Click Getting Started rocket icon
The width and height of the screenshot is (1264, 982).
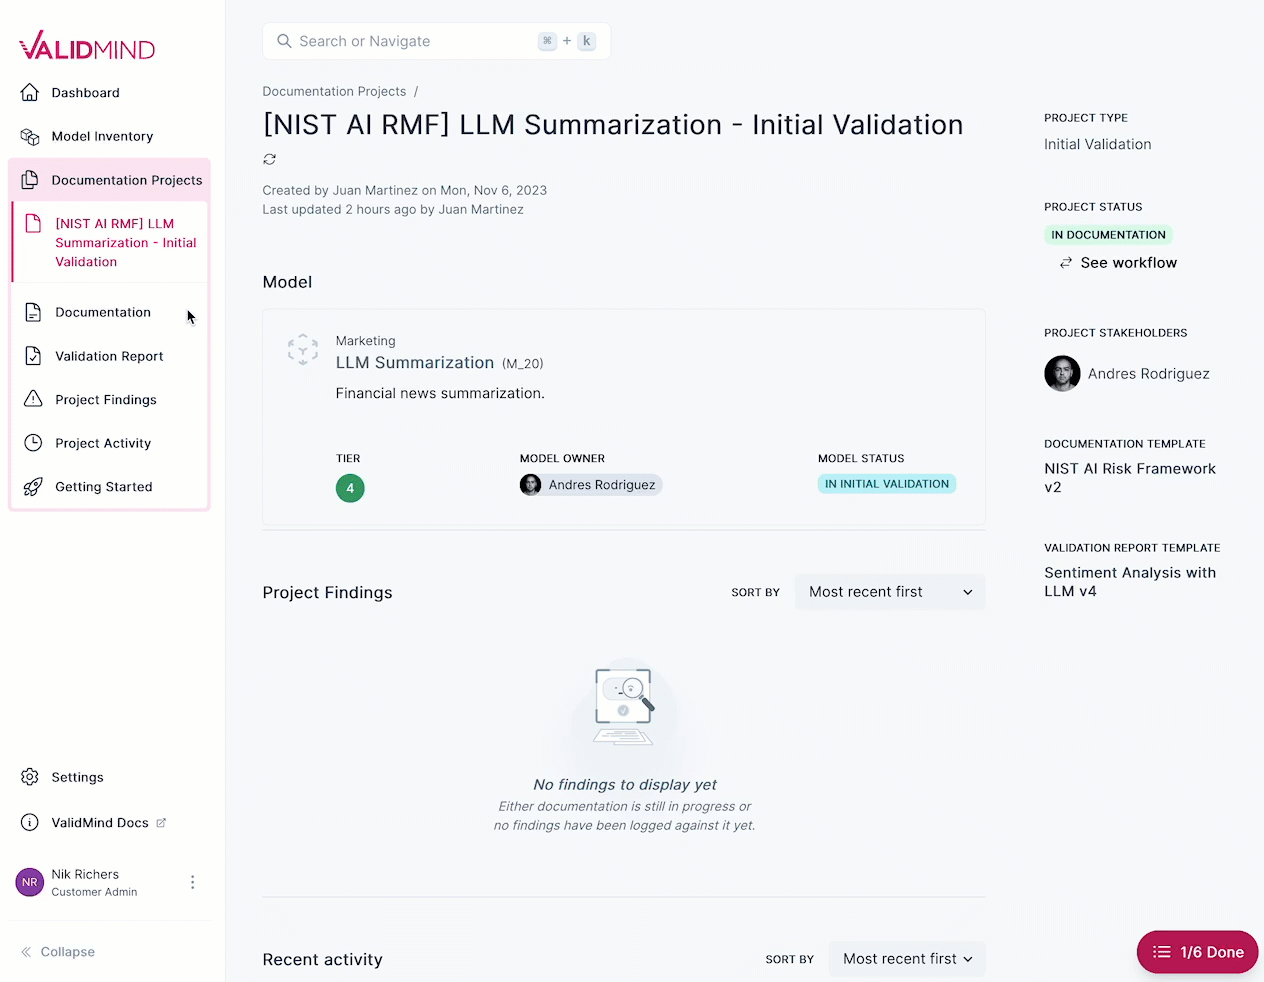[x=33, y=487]
